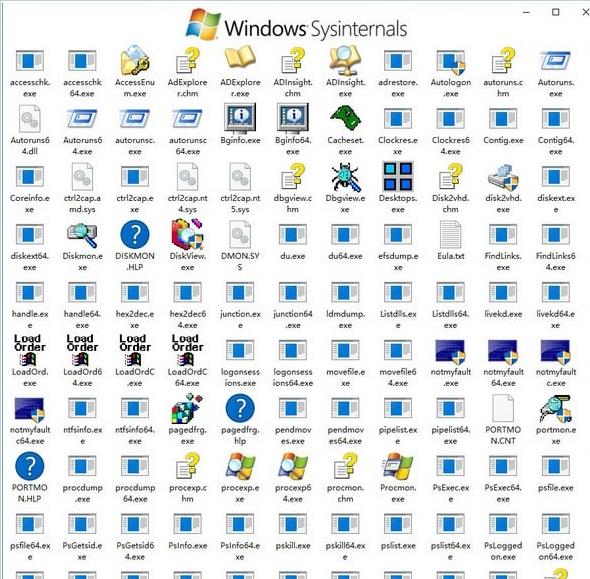Open the AdExplorer.chm help file icon
Image resolution: width=590 pixels, height=579 pixels.
pyautogui.click(x=187, y=61)
